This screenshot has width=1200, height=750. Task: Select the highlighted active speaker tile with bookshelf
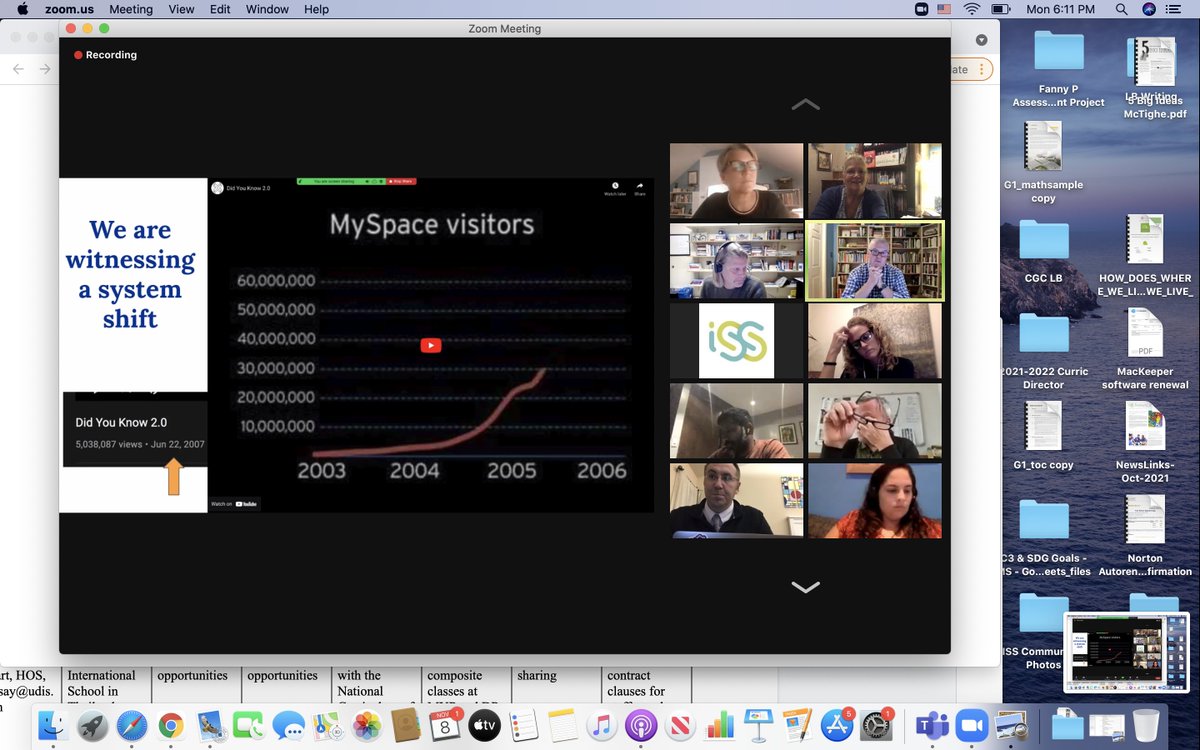click(875, 261)
